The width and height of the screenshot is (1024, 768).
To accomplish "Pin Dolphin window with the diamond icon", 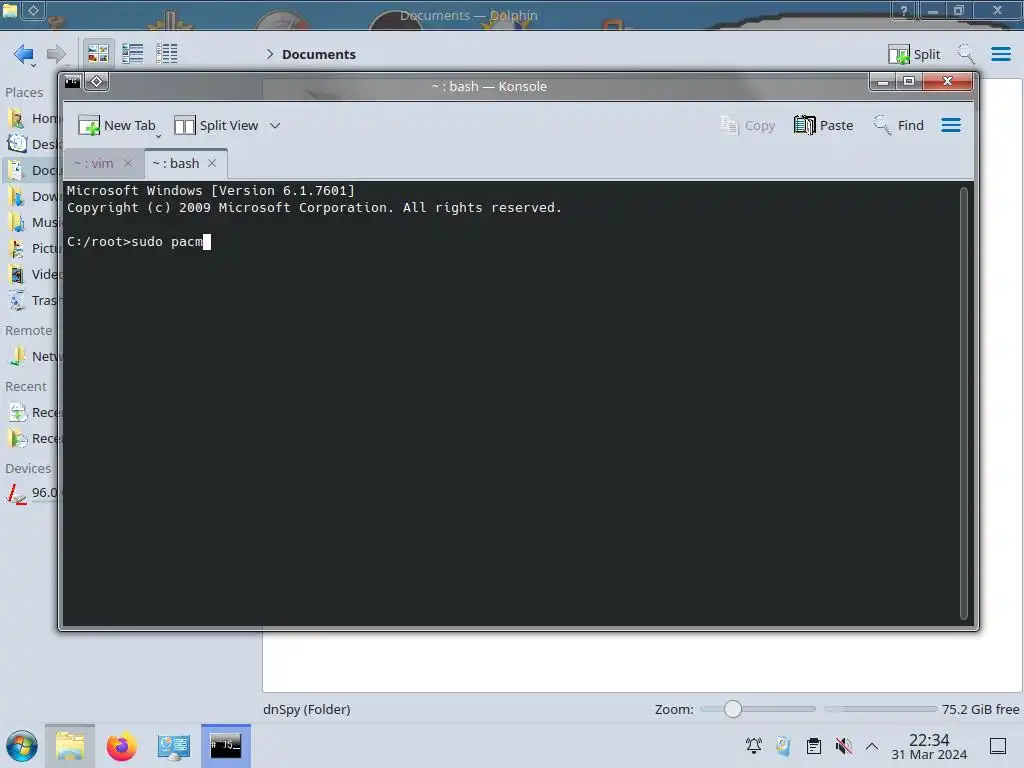I will pyautogui.click(x=33, y=10).
